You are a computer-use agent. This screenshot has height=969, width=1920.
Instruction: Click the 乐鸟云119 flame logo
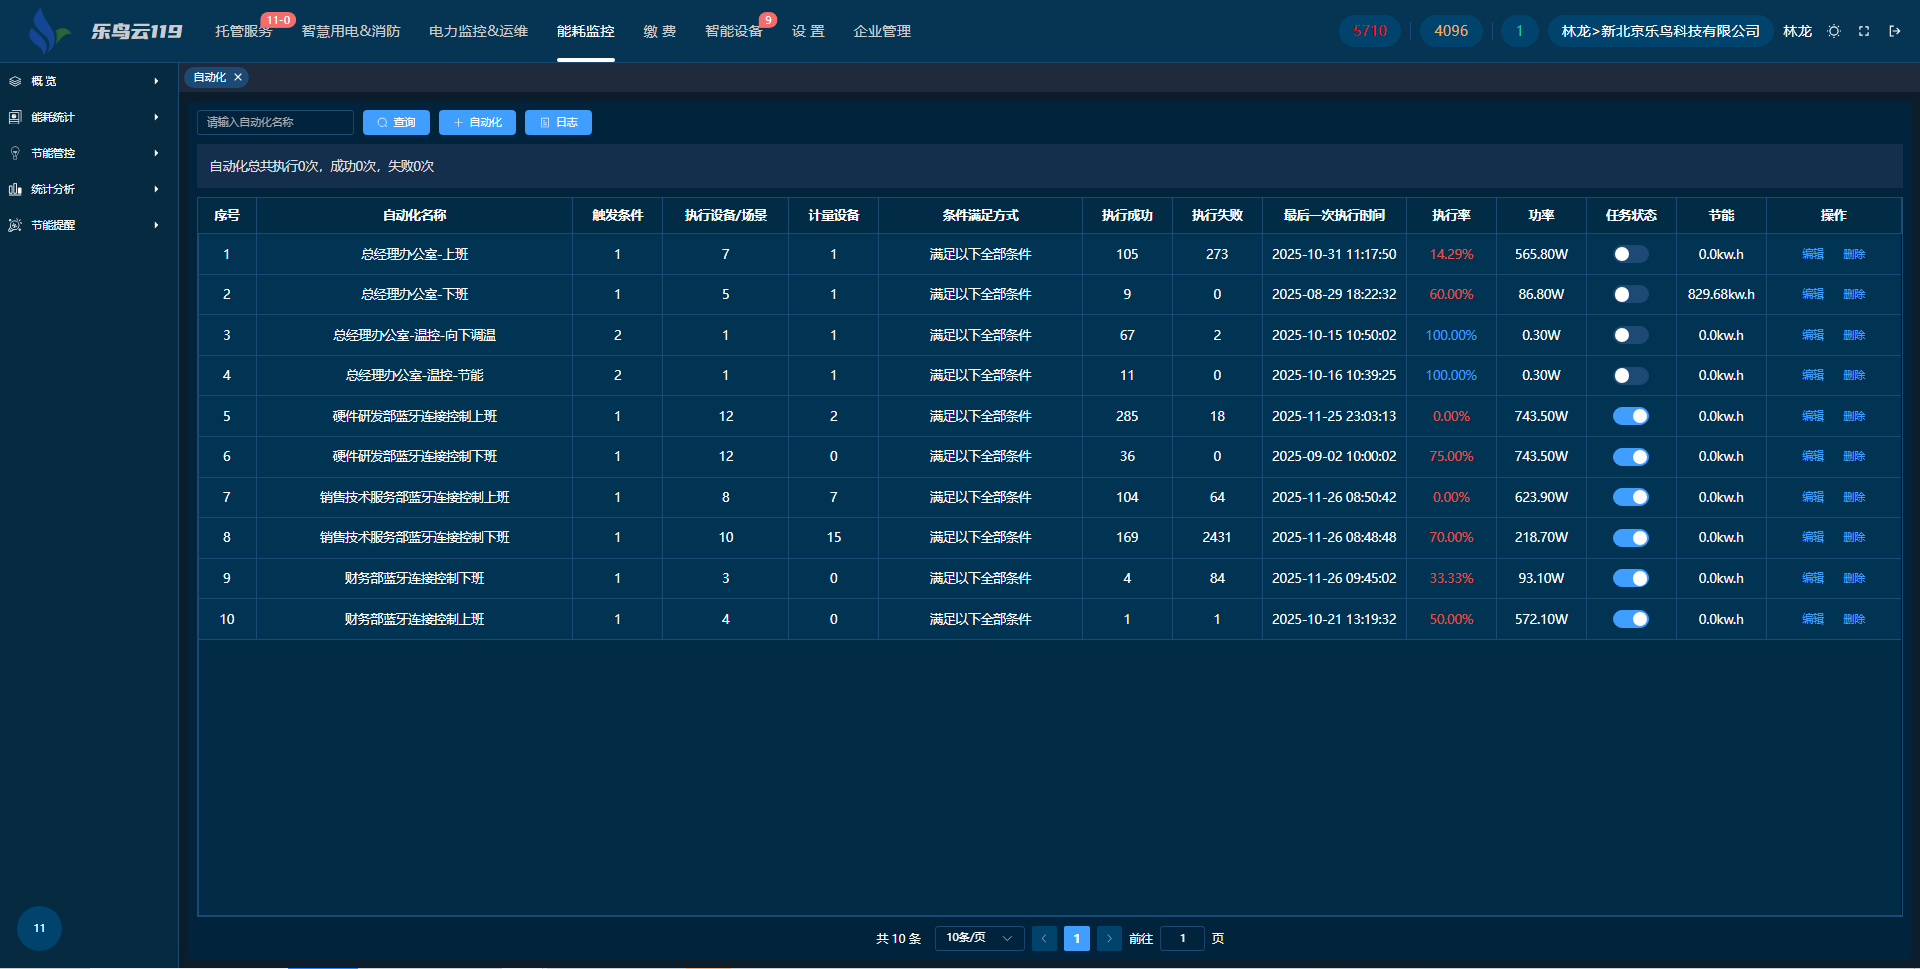[46, 31]
